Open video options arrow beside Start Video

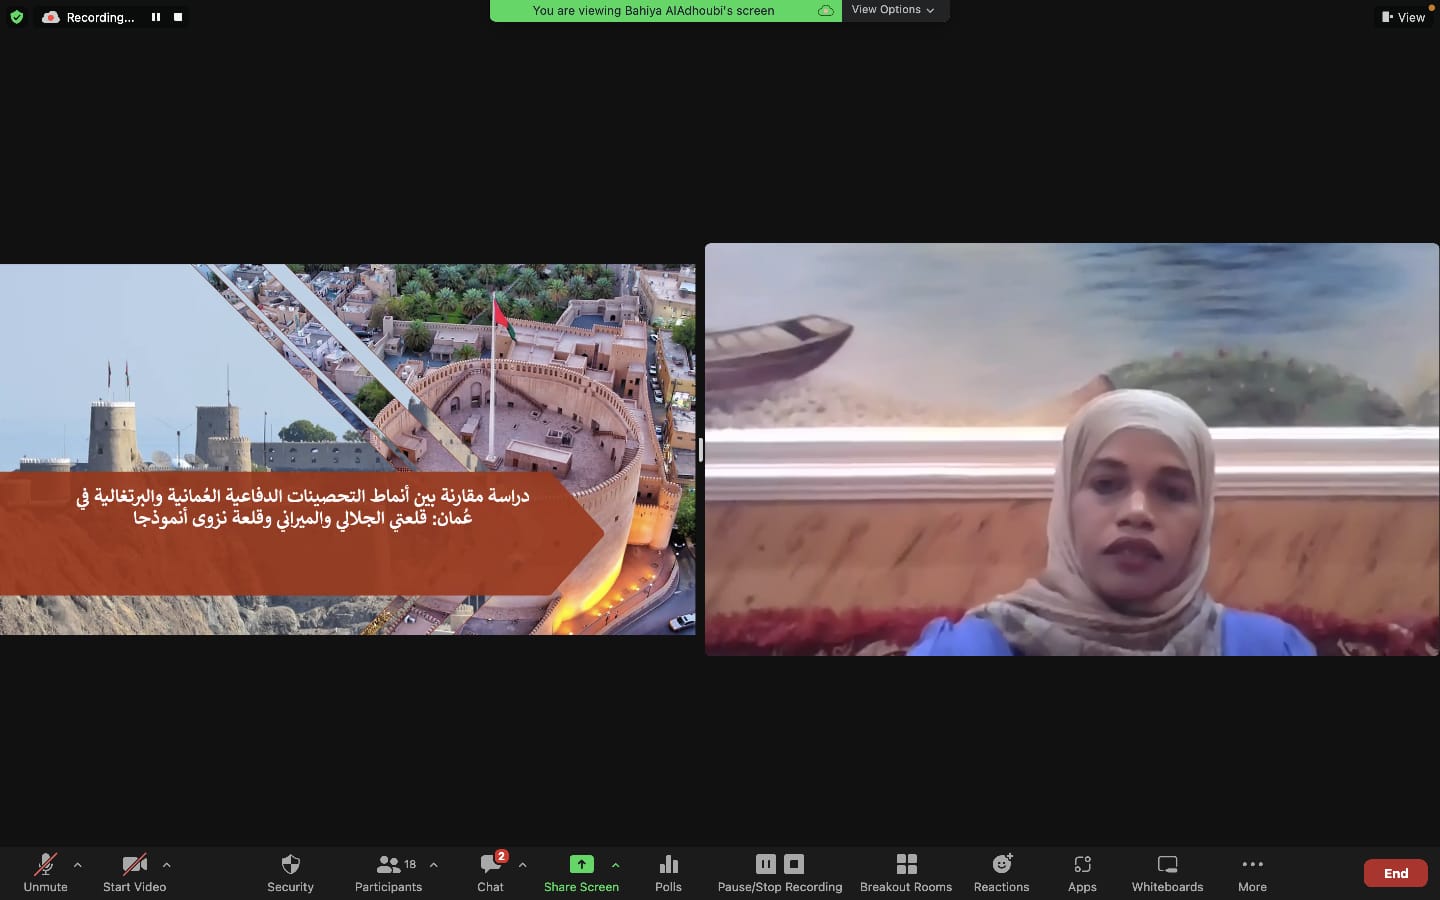click(x=166, y=865)
